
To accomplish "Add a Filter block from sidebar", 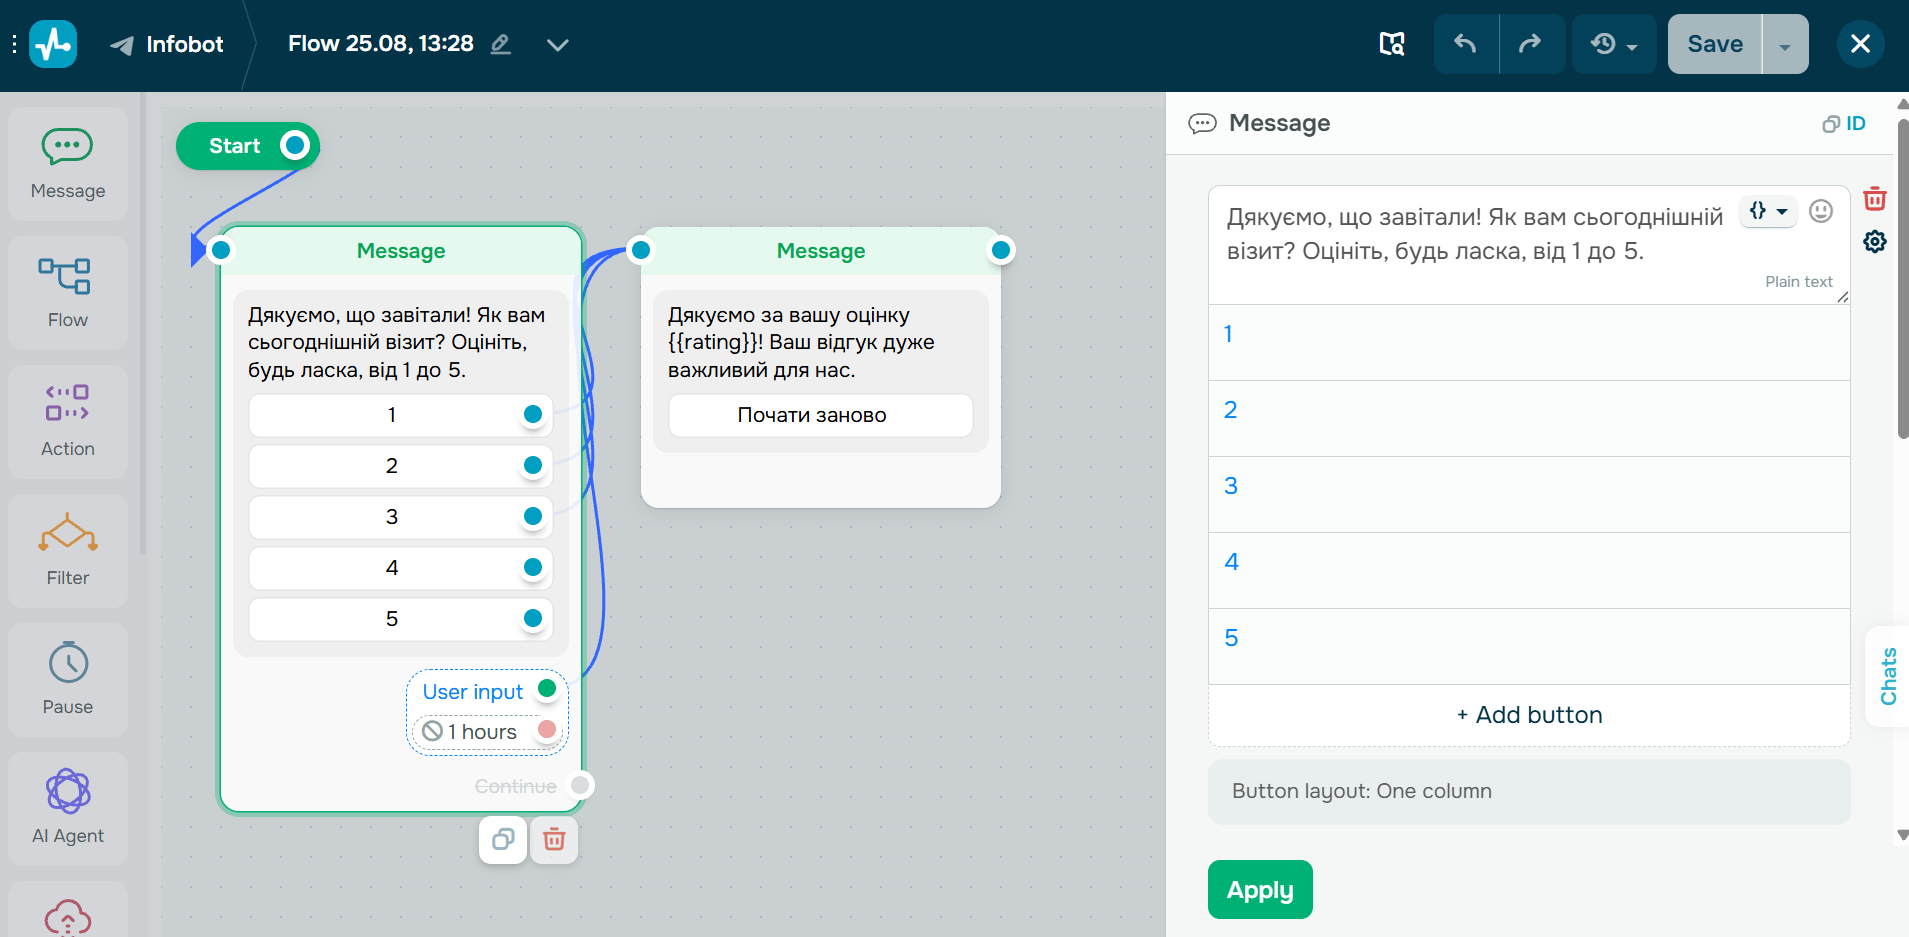I will click(x=68, y=551).
